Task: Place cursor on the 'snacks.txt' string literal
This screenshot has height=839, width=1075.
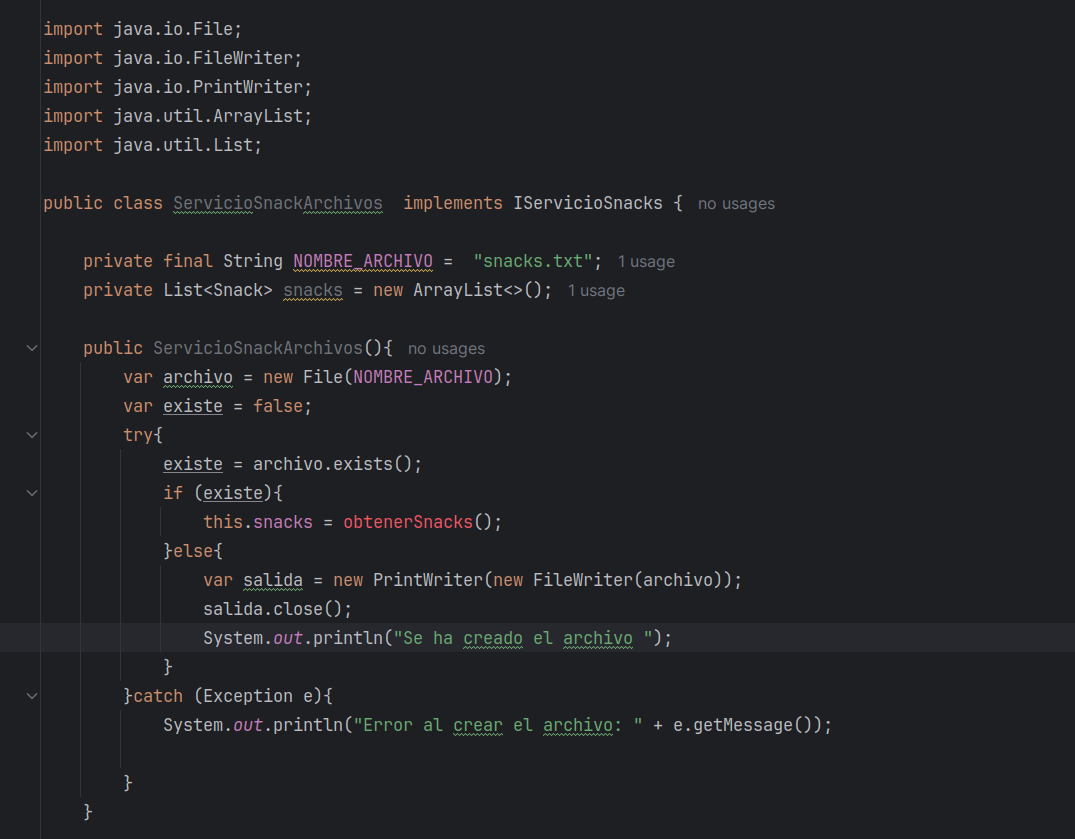Action: tap(533, 260)
